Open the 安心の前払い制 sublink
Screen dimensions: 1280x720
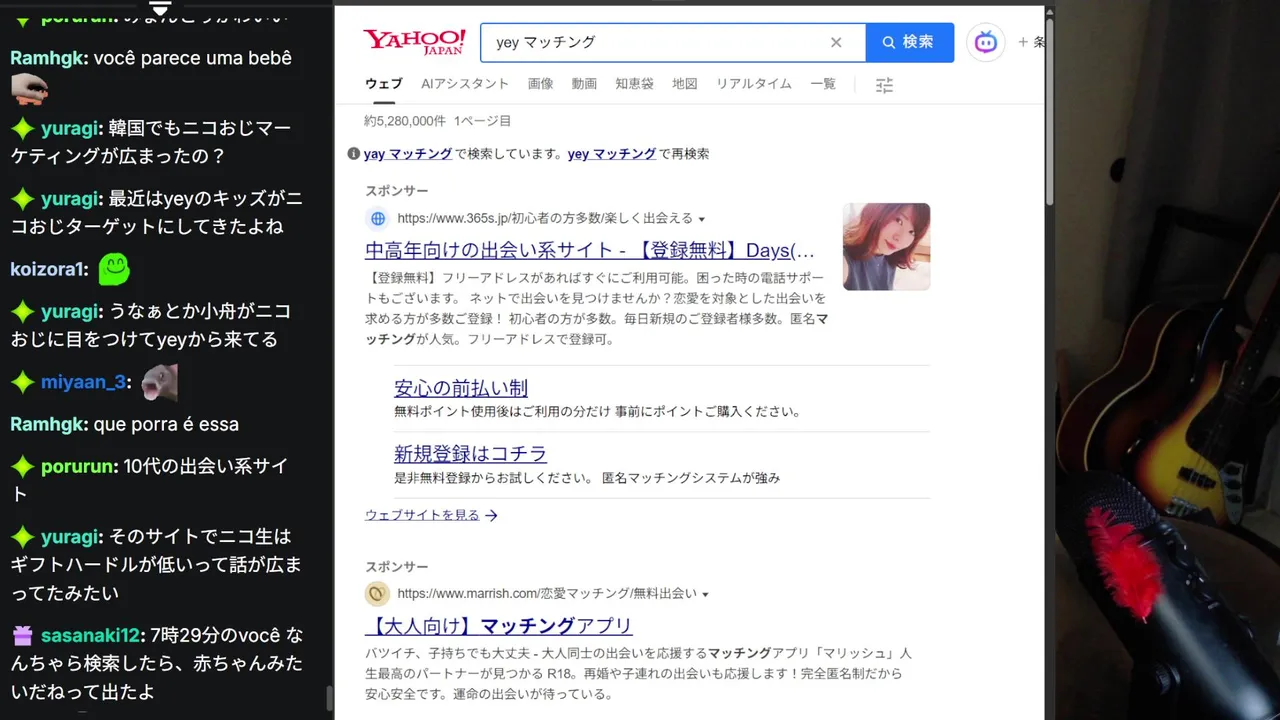pos(461,388)
